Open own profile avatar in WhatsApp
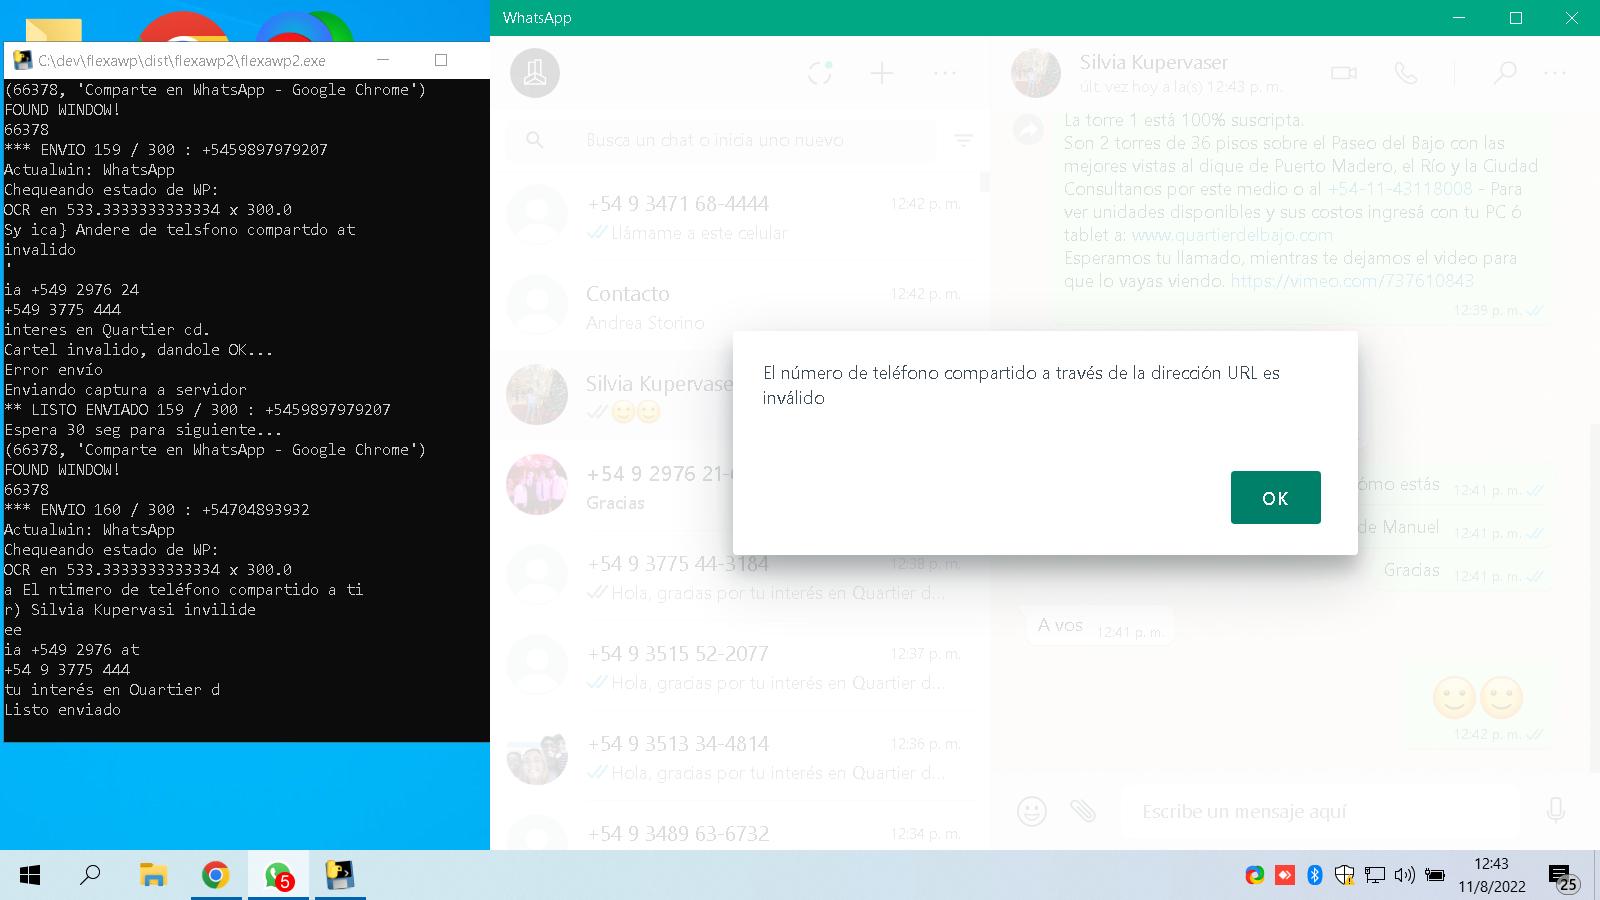 coord(535,73)
